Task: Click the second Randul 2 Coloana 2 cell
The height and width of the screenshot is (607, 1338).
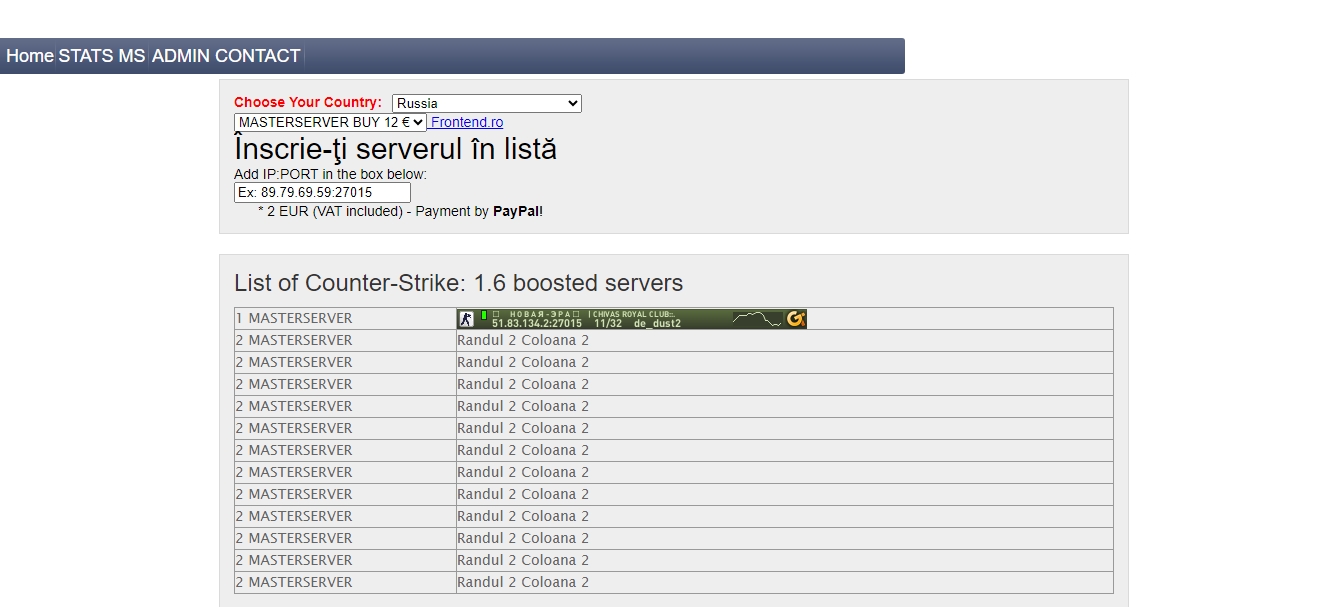Action: 522,362
